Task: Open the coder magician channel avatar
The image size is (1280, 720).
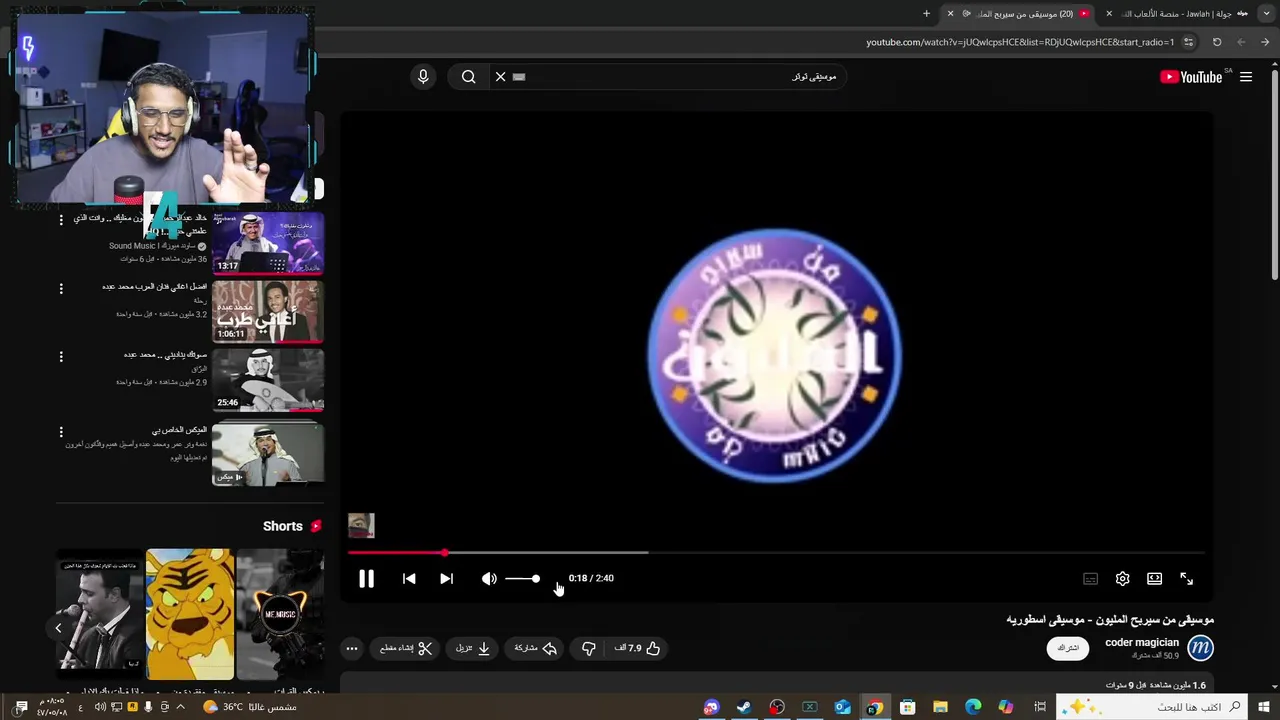Action: pyautogui.click(x=1200, y=648)
